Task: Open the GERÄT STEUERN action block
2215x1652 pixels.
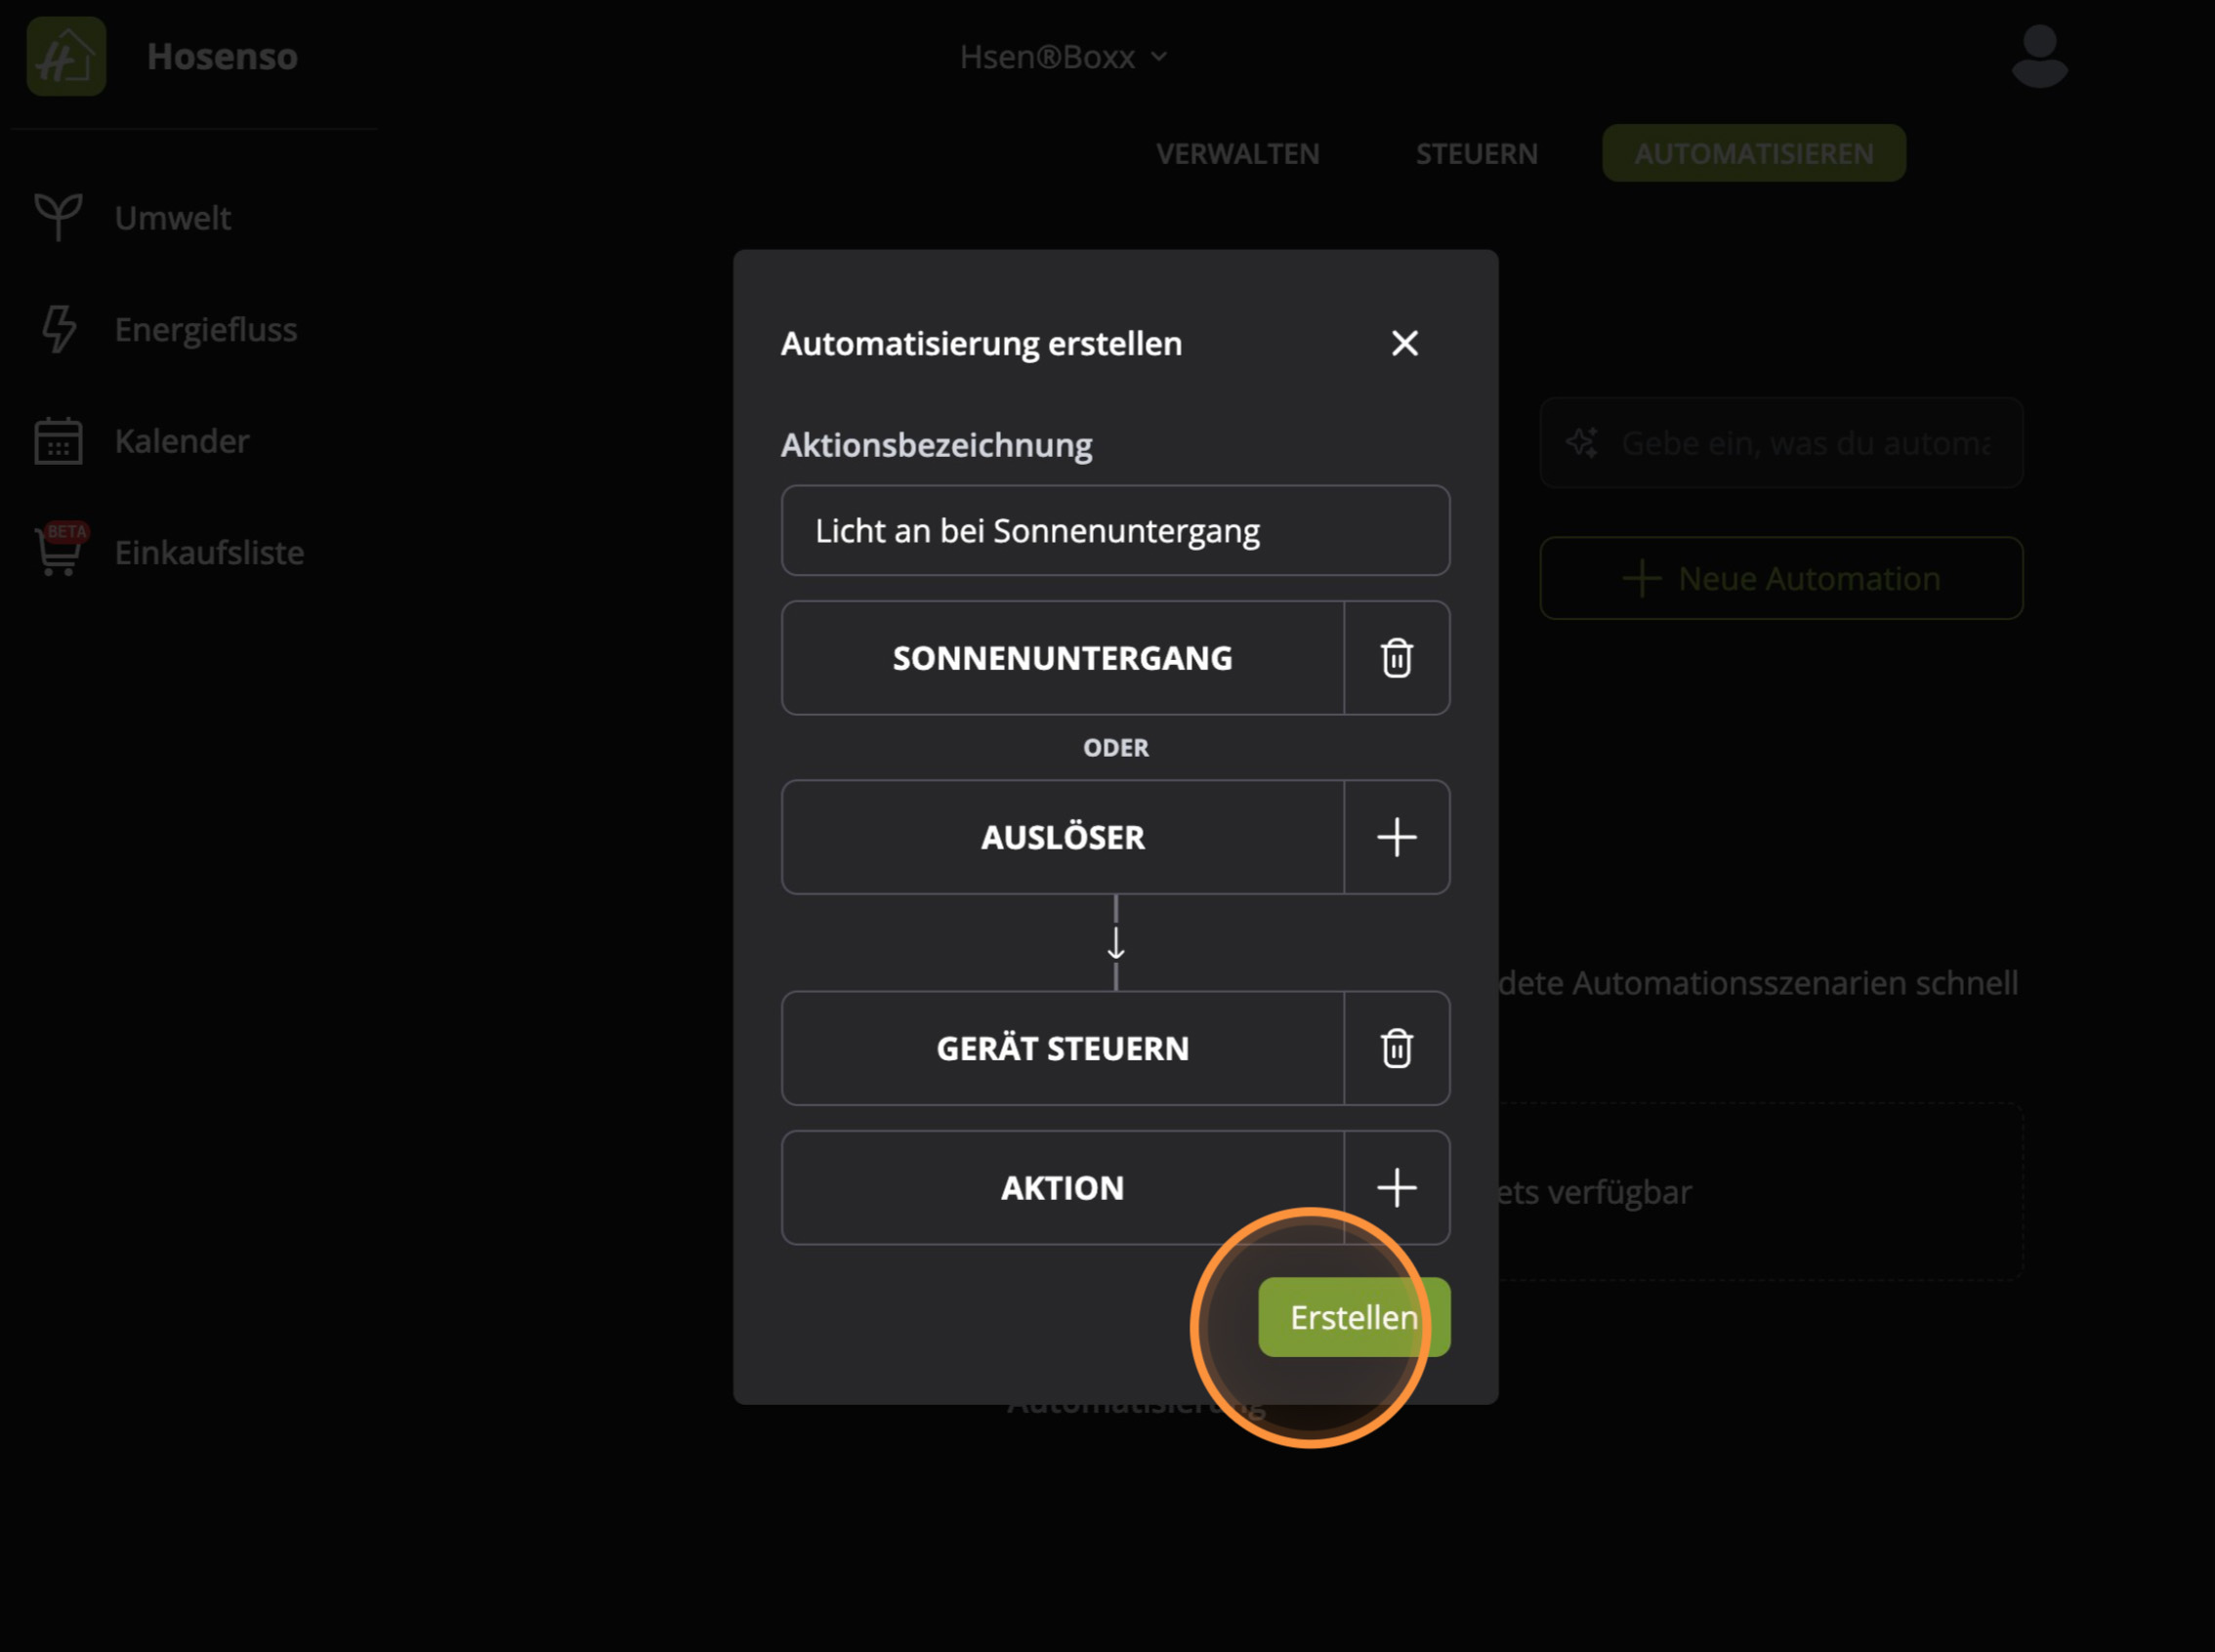Action: pyautogui.click(x=1062, y=1048)
